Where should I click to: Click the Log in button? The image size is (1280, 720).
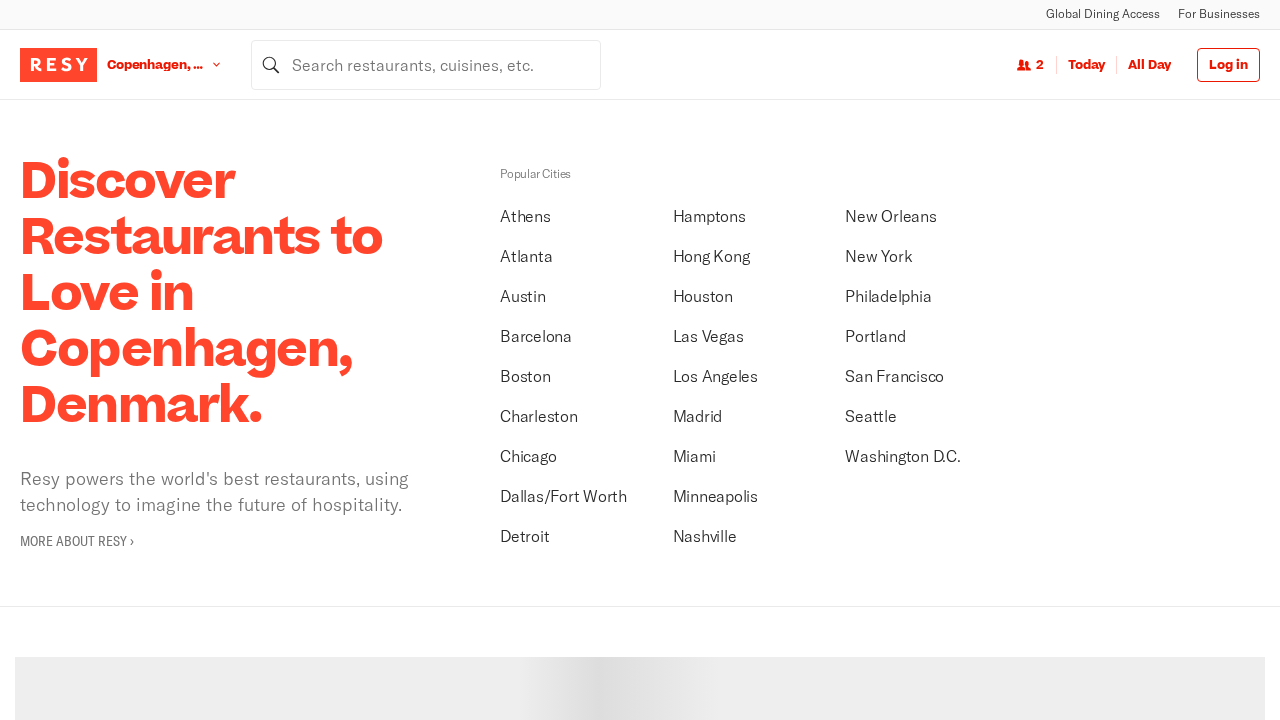[1228, 65]
